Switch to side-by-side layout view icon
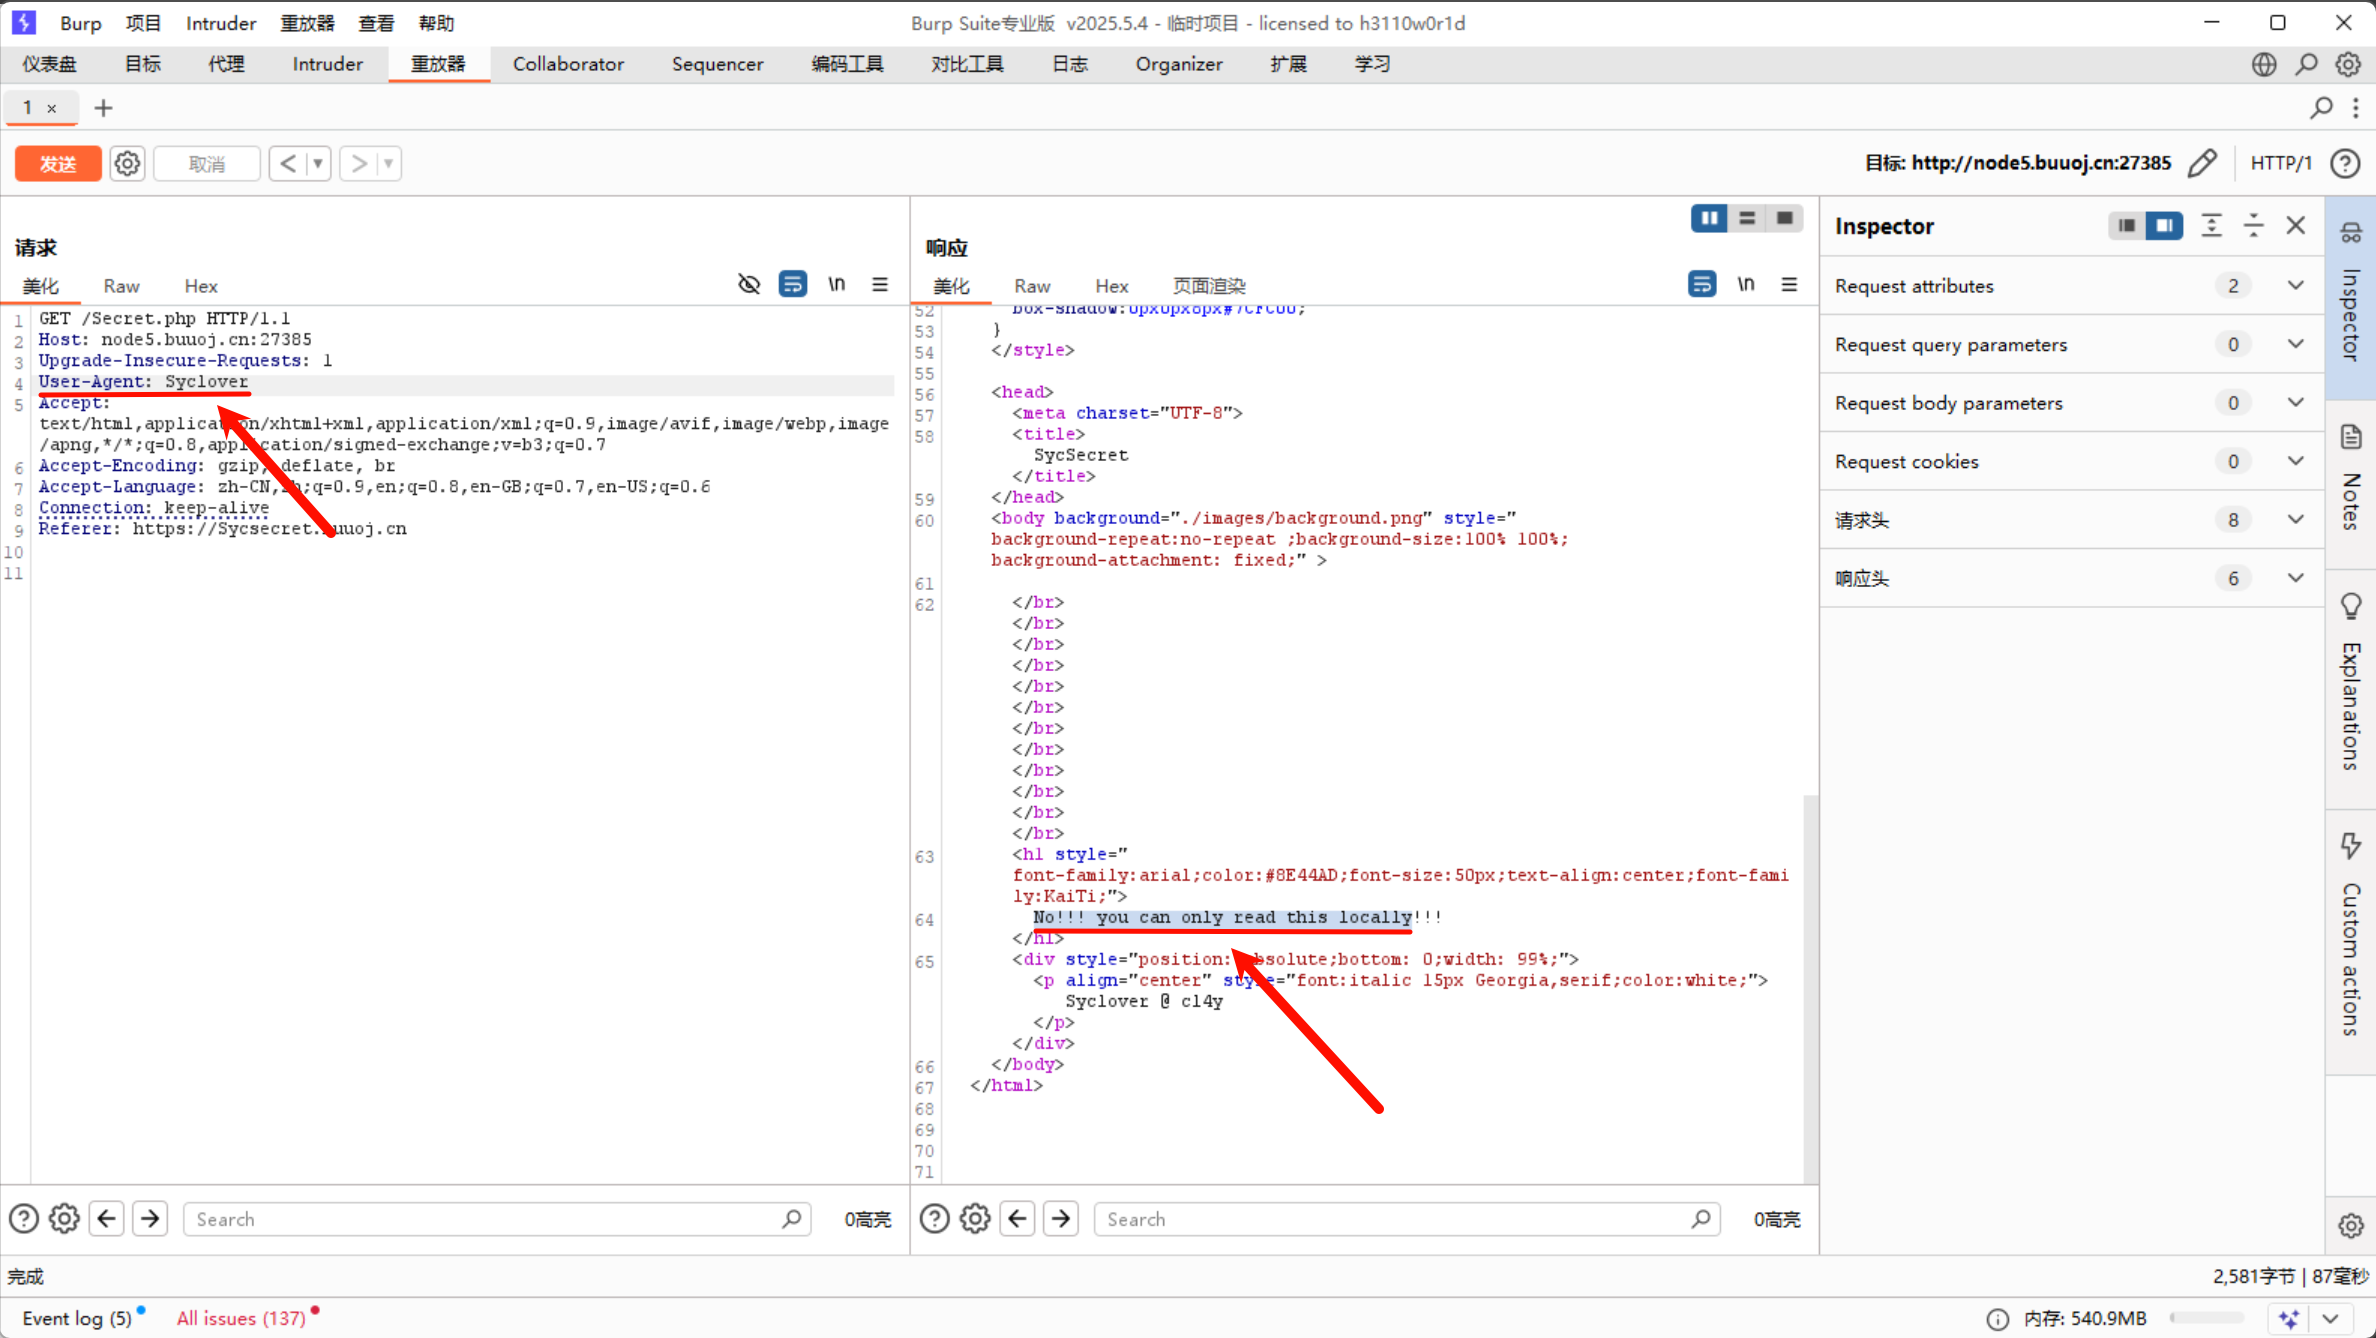This screenshot has width=2376, height=1338. point(1709,218)
